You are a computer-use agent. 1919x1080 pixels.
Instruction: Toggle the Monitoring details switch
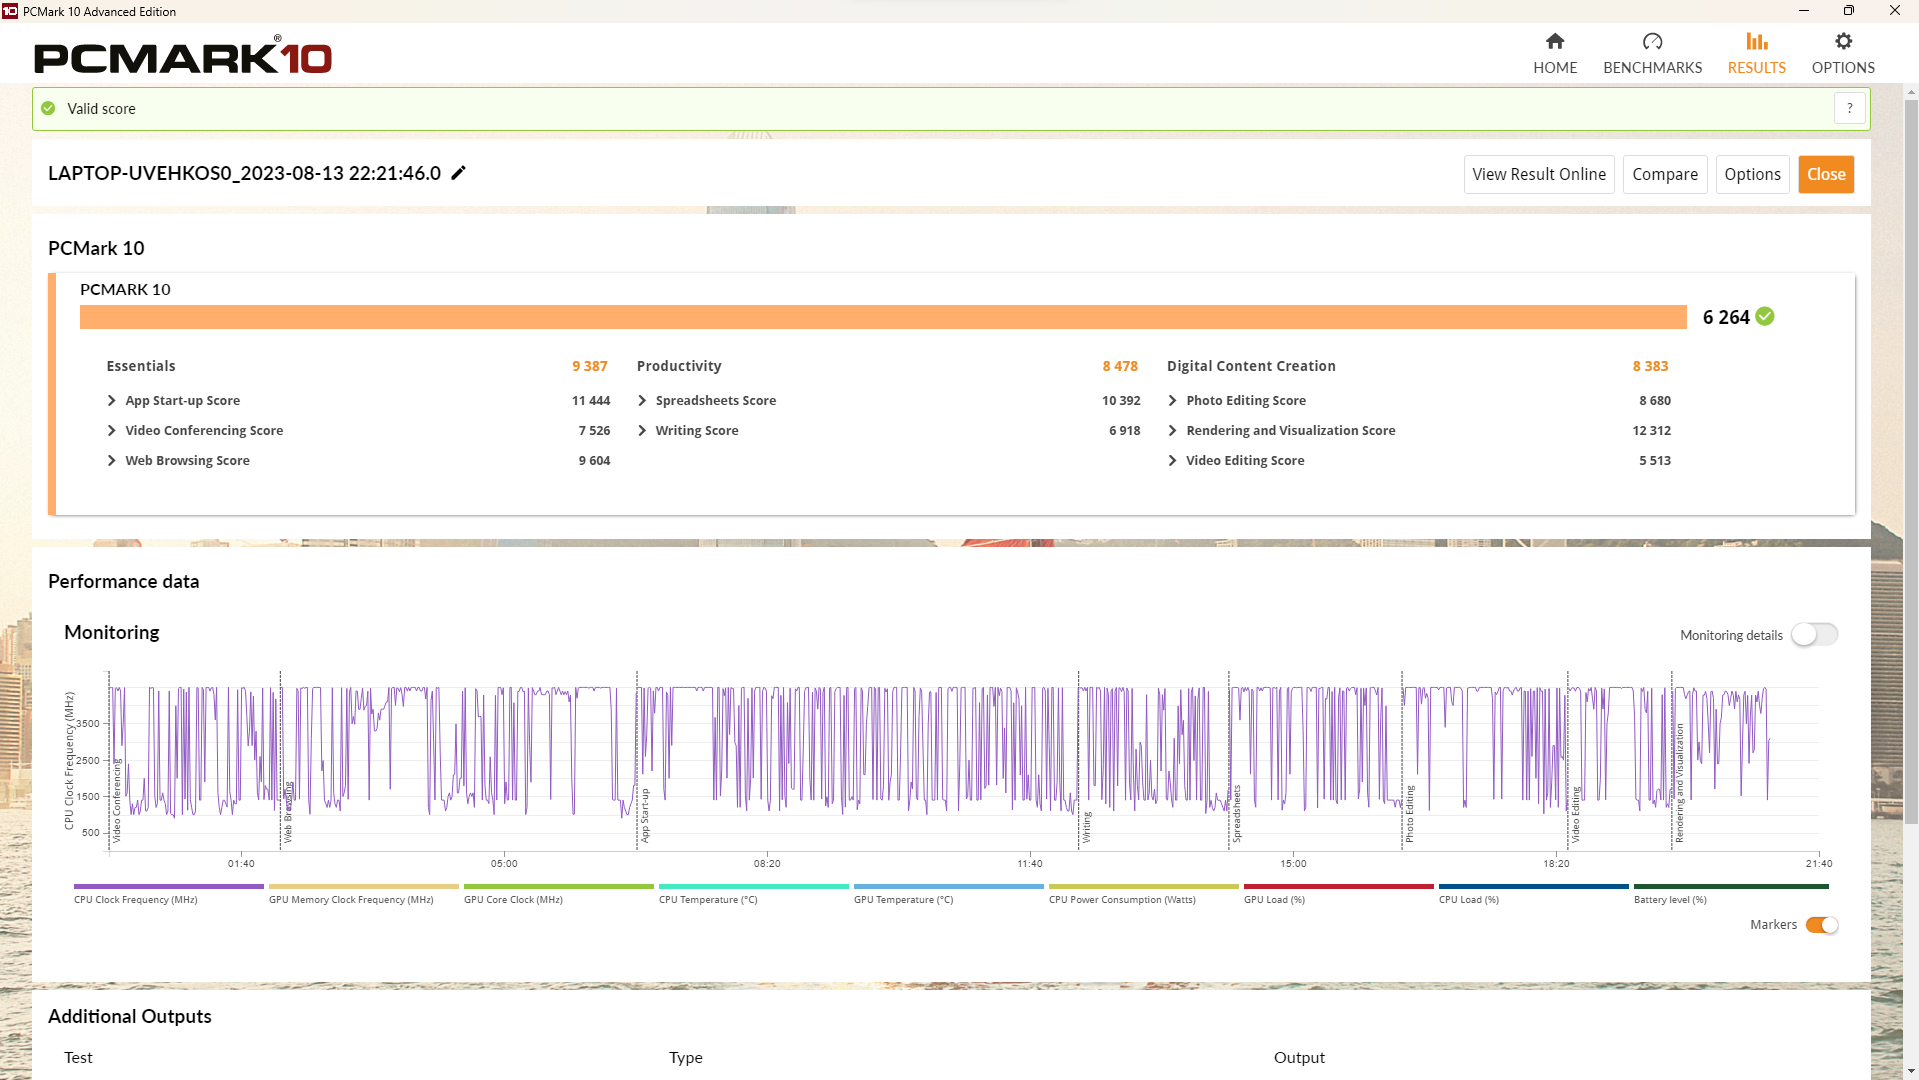point(1814,635)
